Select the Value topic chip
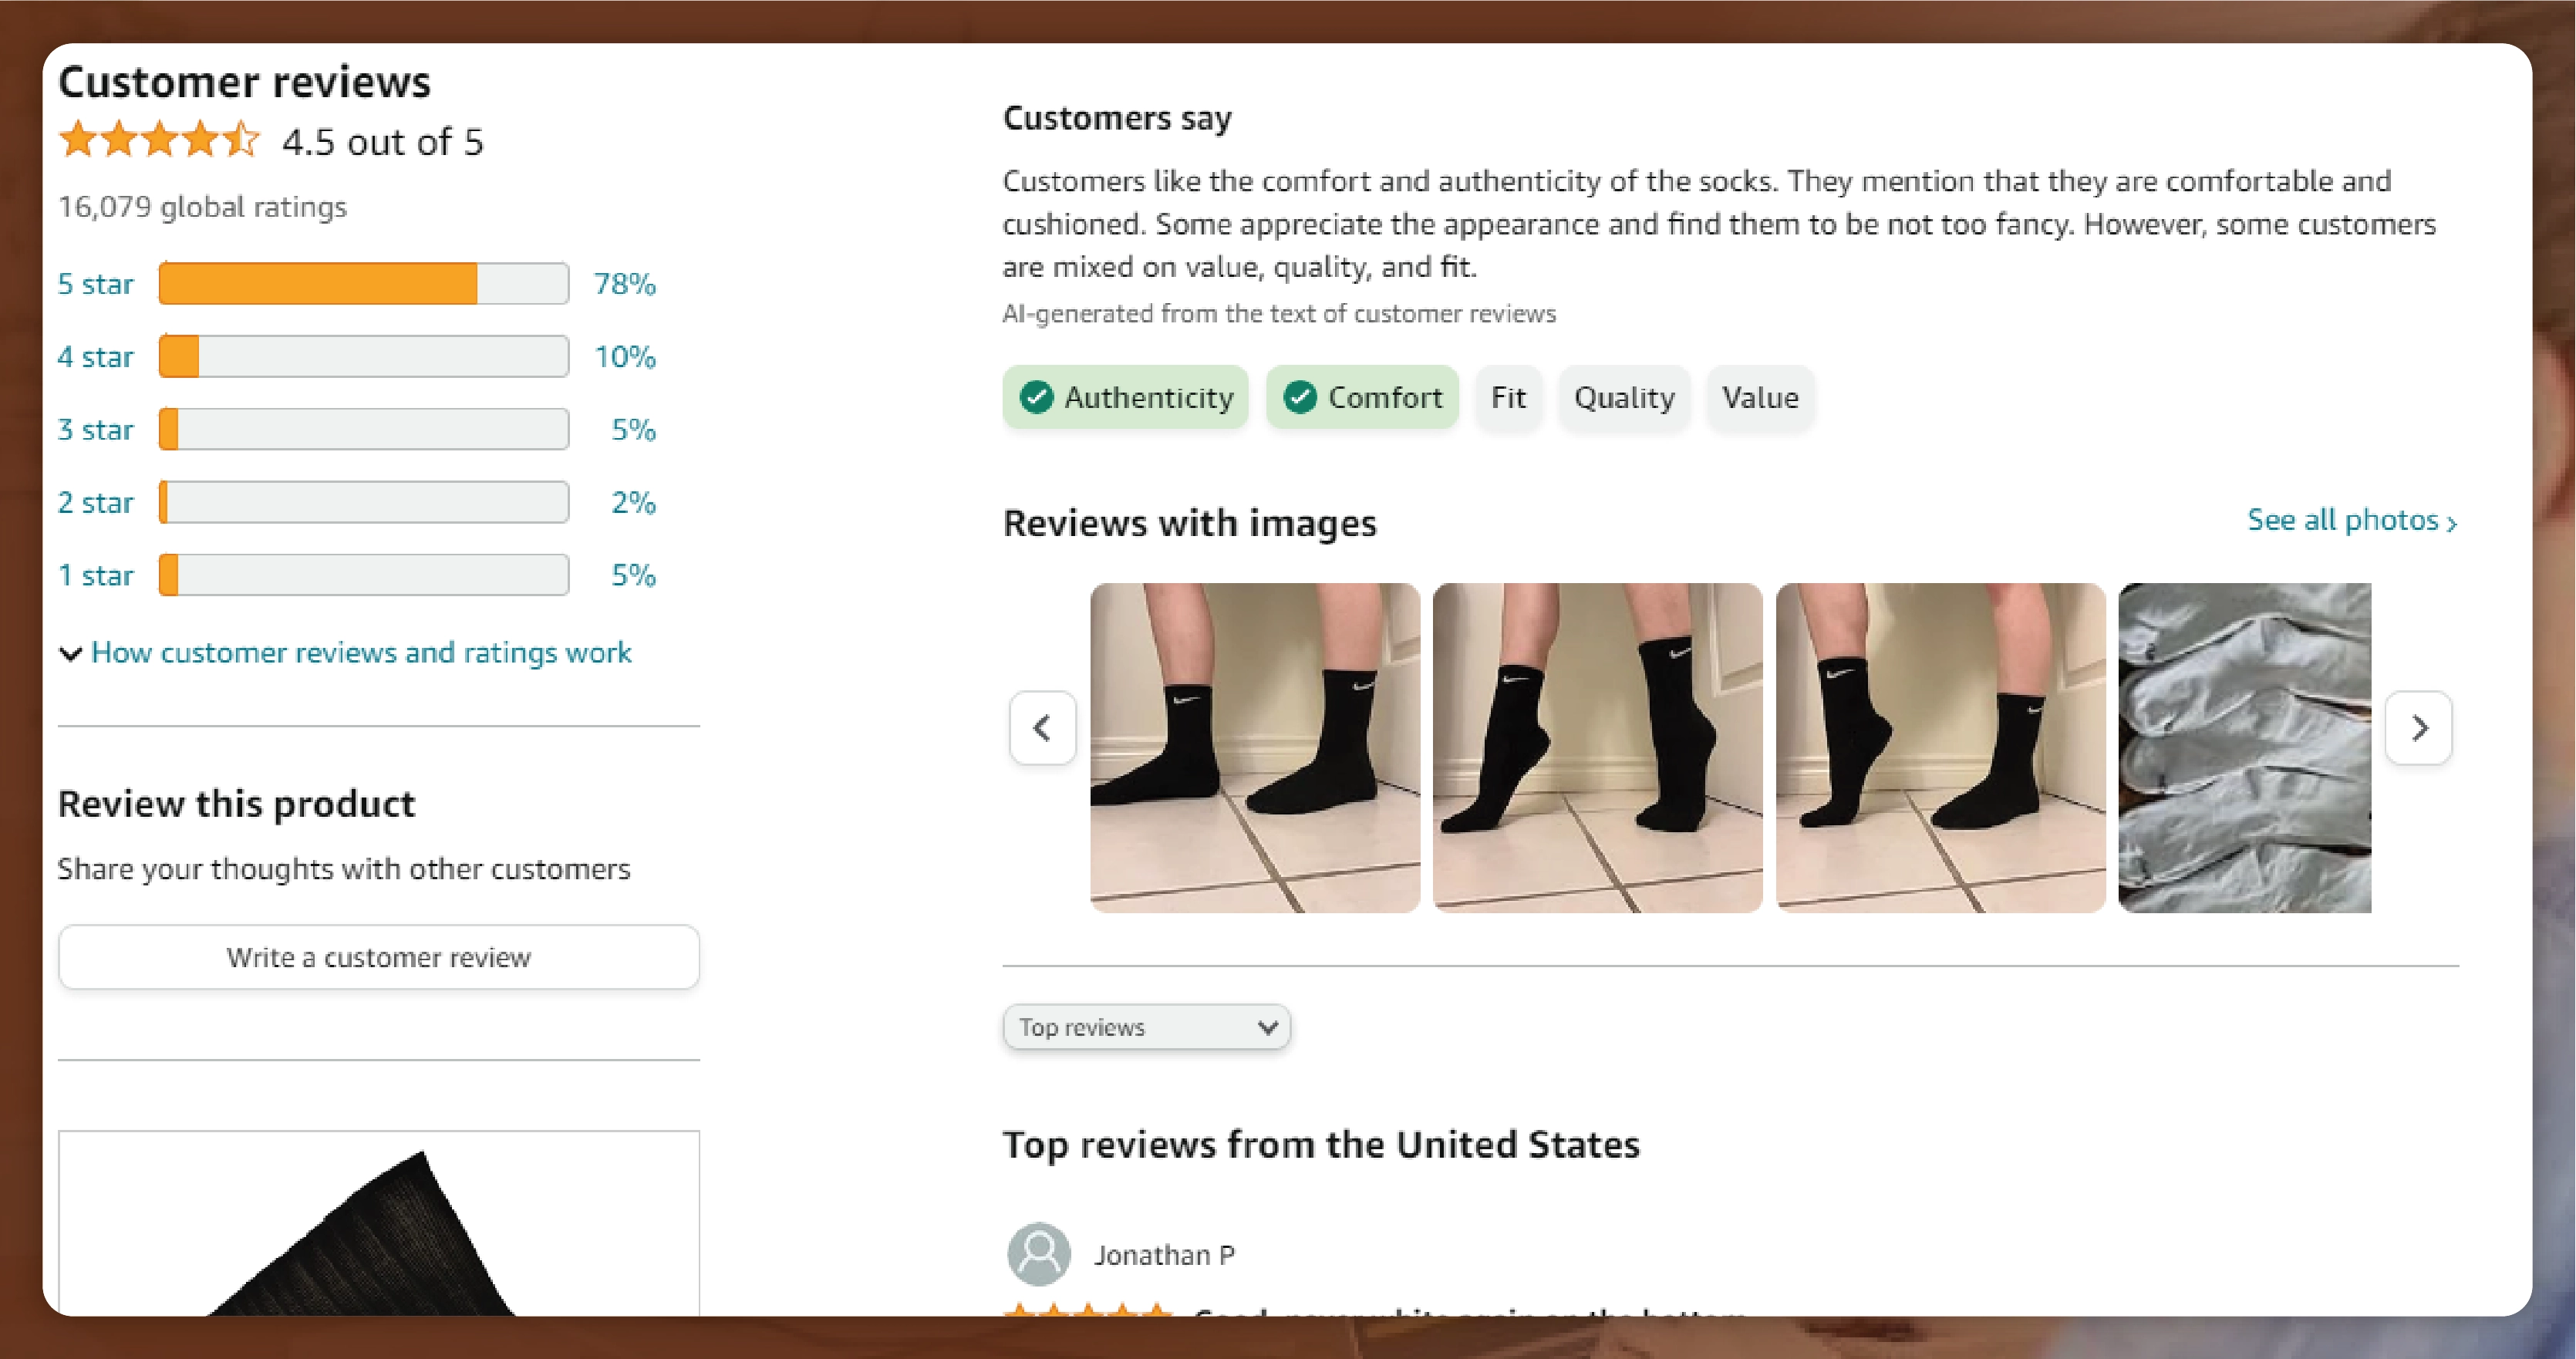Viewport: 2576px width, 1359px height. (x=1760, y=397)
